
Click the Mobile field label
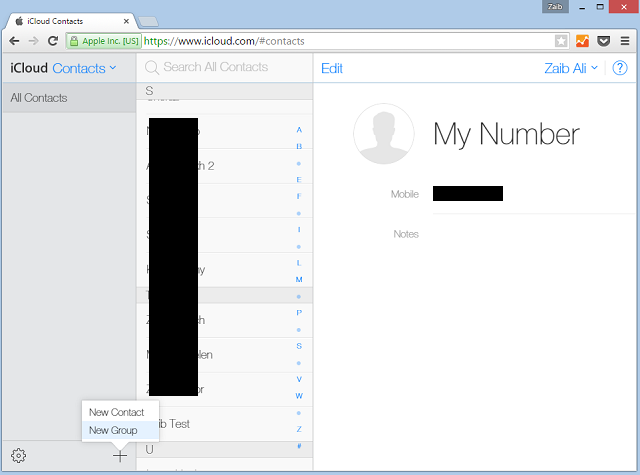coord(404,194)
